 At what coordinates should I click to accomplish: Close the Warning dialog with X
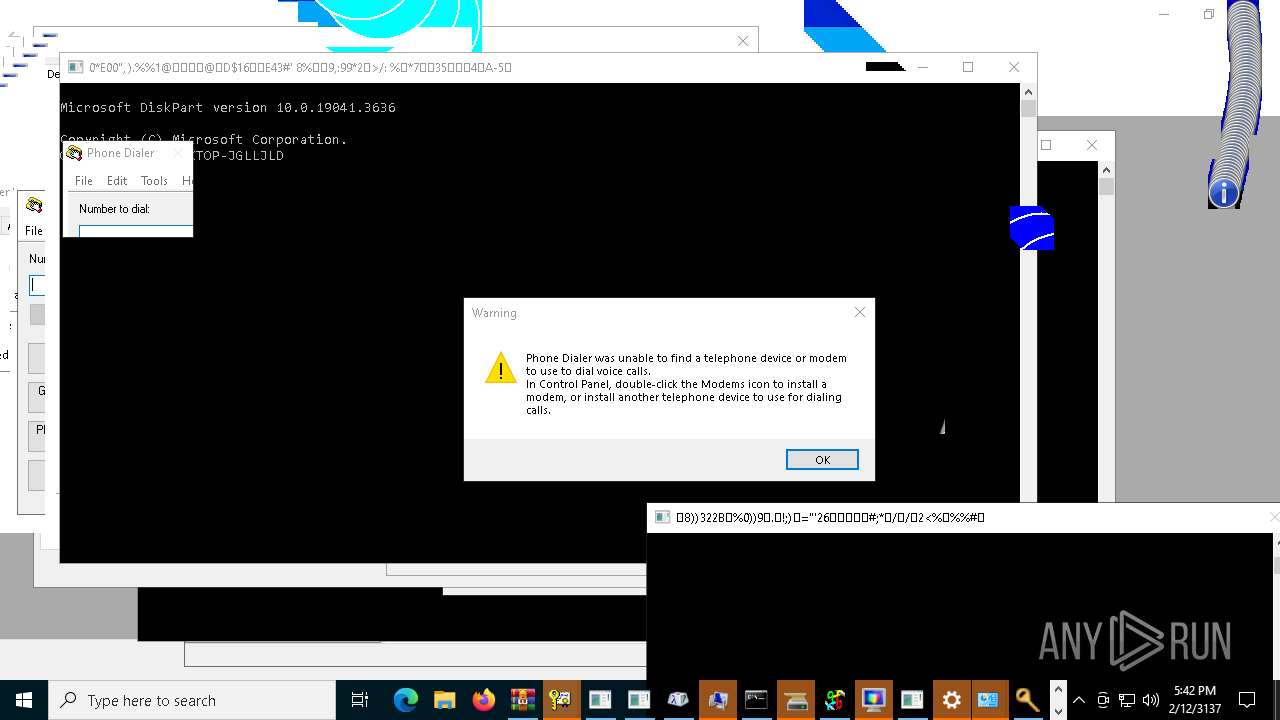[860, 312]
